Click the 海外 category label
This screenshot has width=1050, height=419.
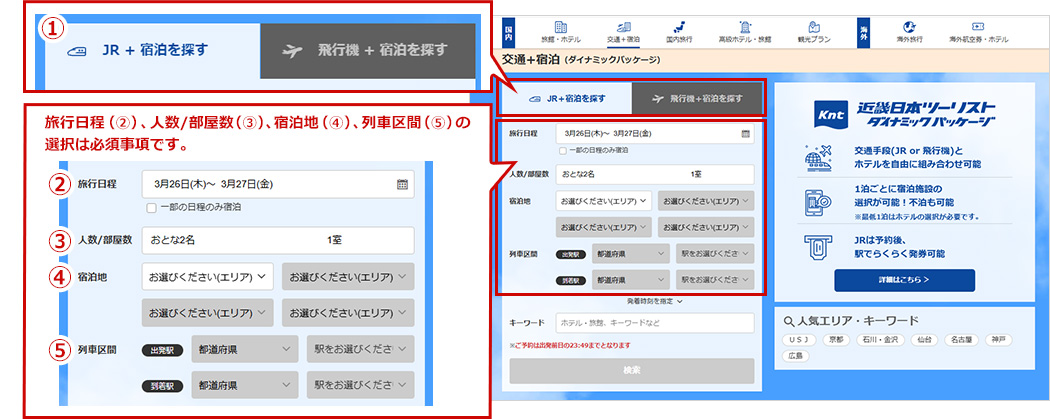coord(864,33)
